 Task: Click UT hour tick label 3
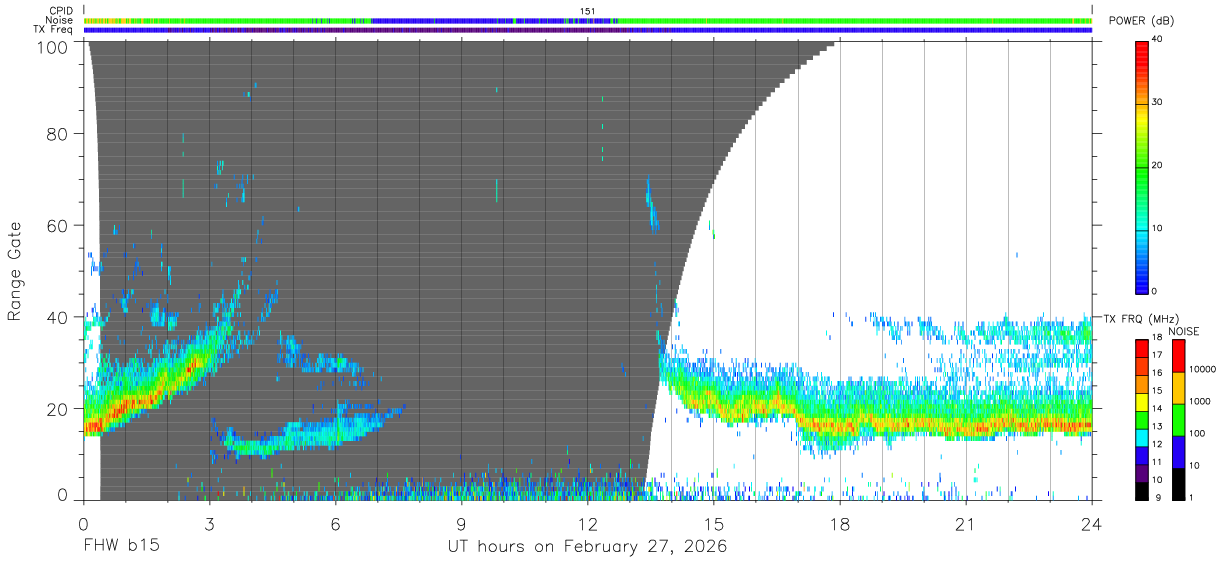[x=209, y=524]
